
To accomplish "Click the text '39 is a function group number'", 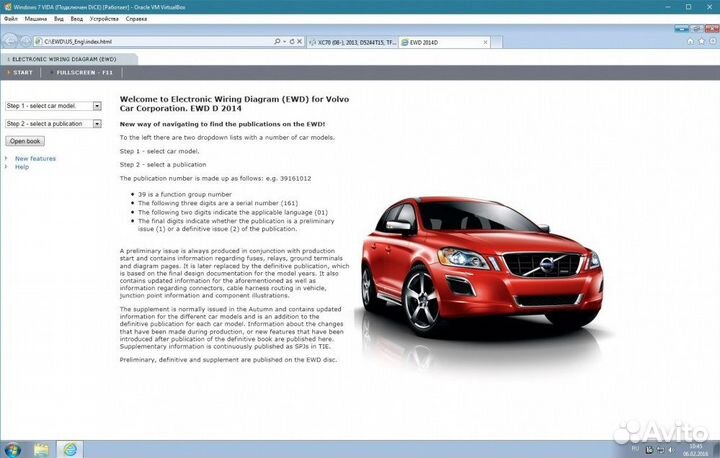I will pos(185,194).
